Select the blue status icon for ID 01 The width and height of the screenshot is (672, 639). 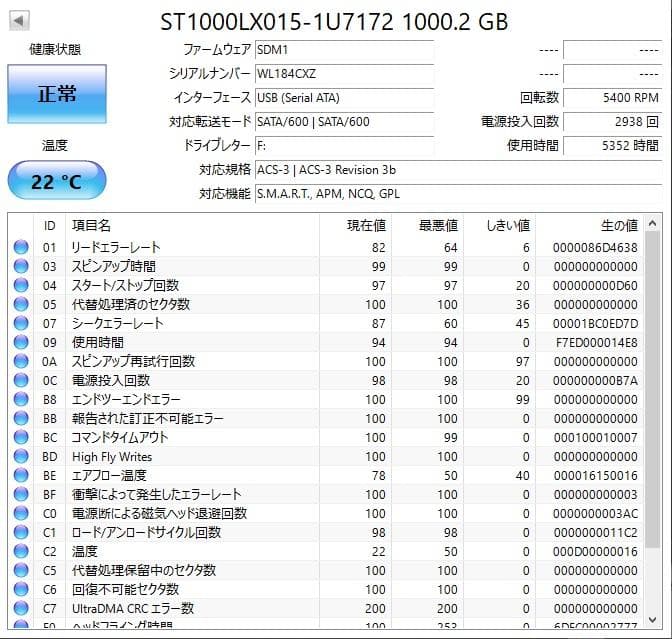pyautogui.click(x=21, y=247)
